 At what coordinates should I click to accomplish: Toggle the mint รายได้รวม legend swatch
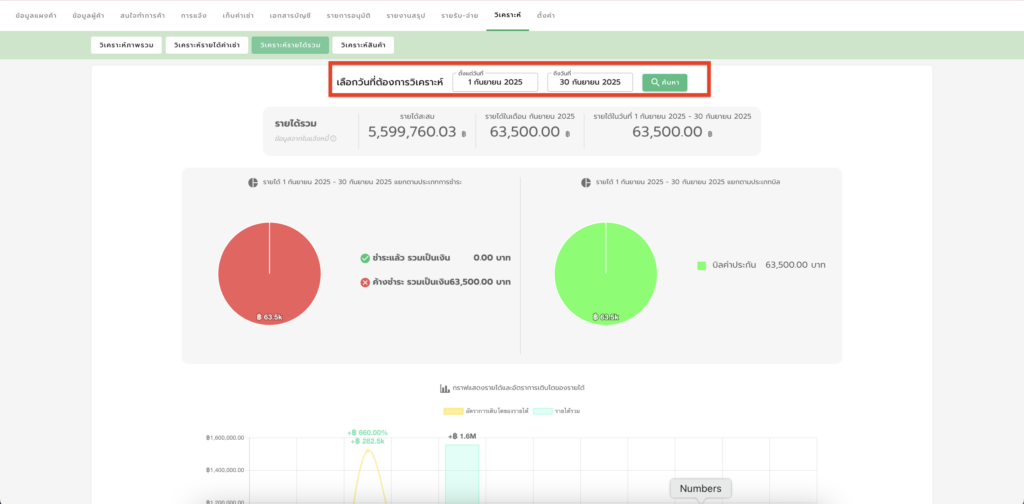point(542,411)
